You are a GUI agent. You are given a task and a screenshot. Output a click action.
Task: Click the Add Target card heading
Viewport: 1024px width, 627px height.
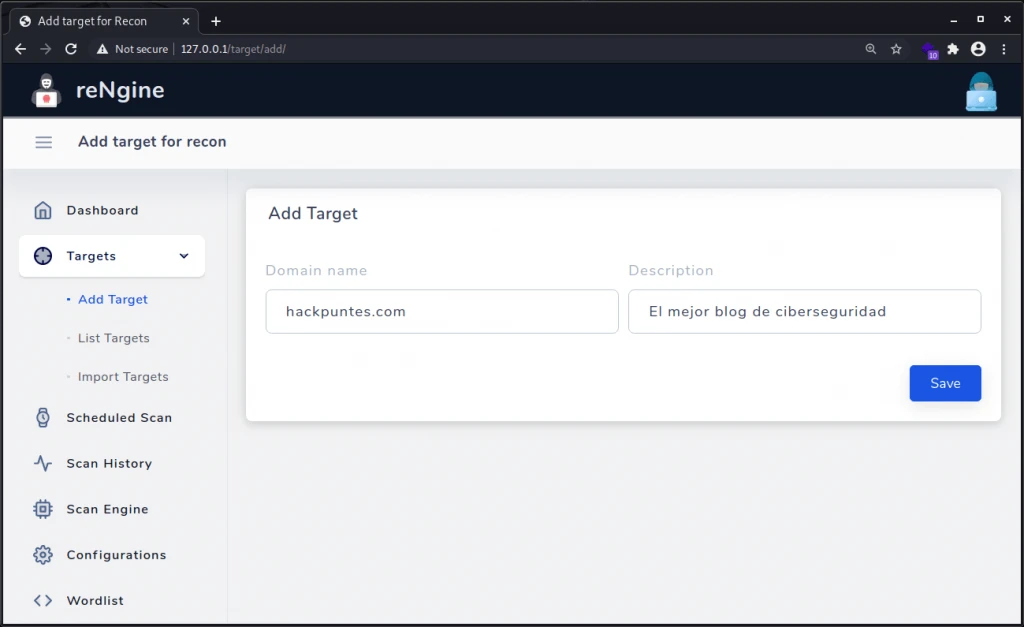tap(313, 214)
